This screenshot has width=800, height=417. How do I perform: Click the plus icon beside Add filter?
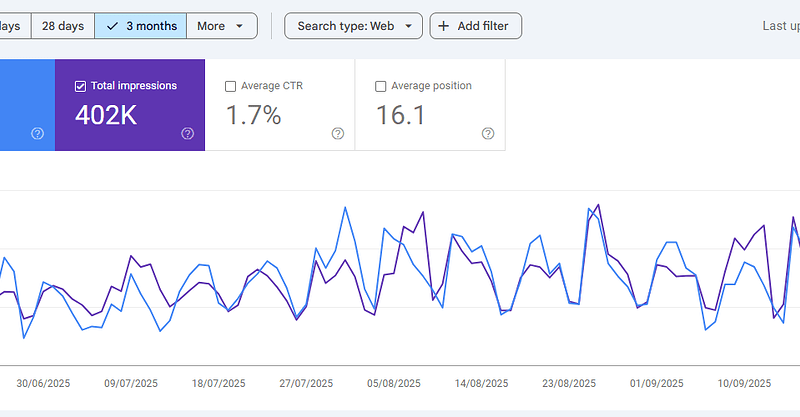pyautogui.click(x=445, y=26)
